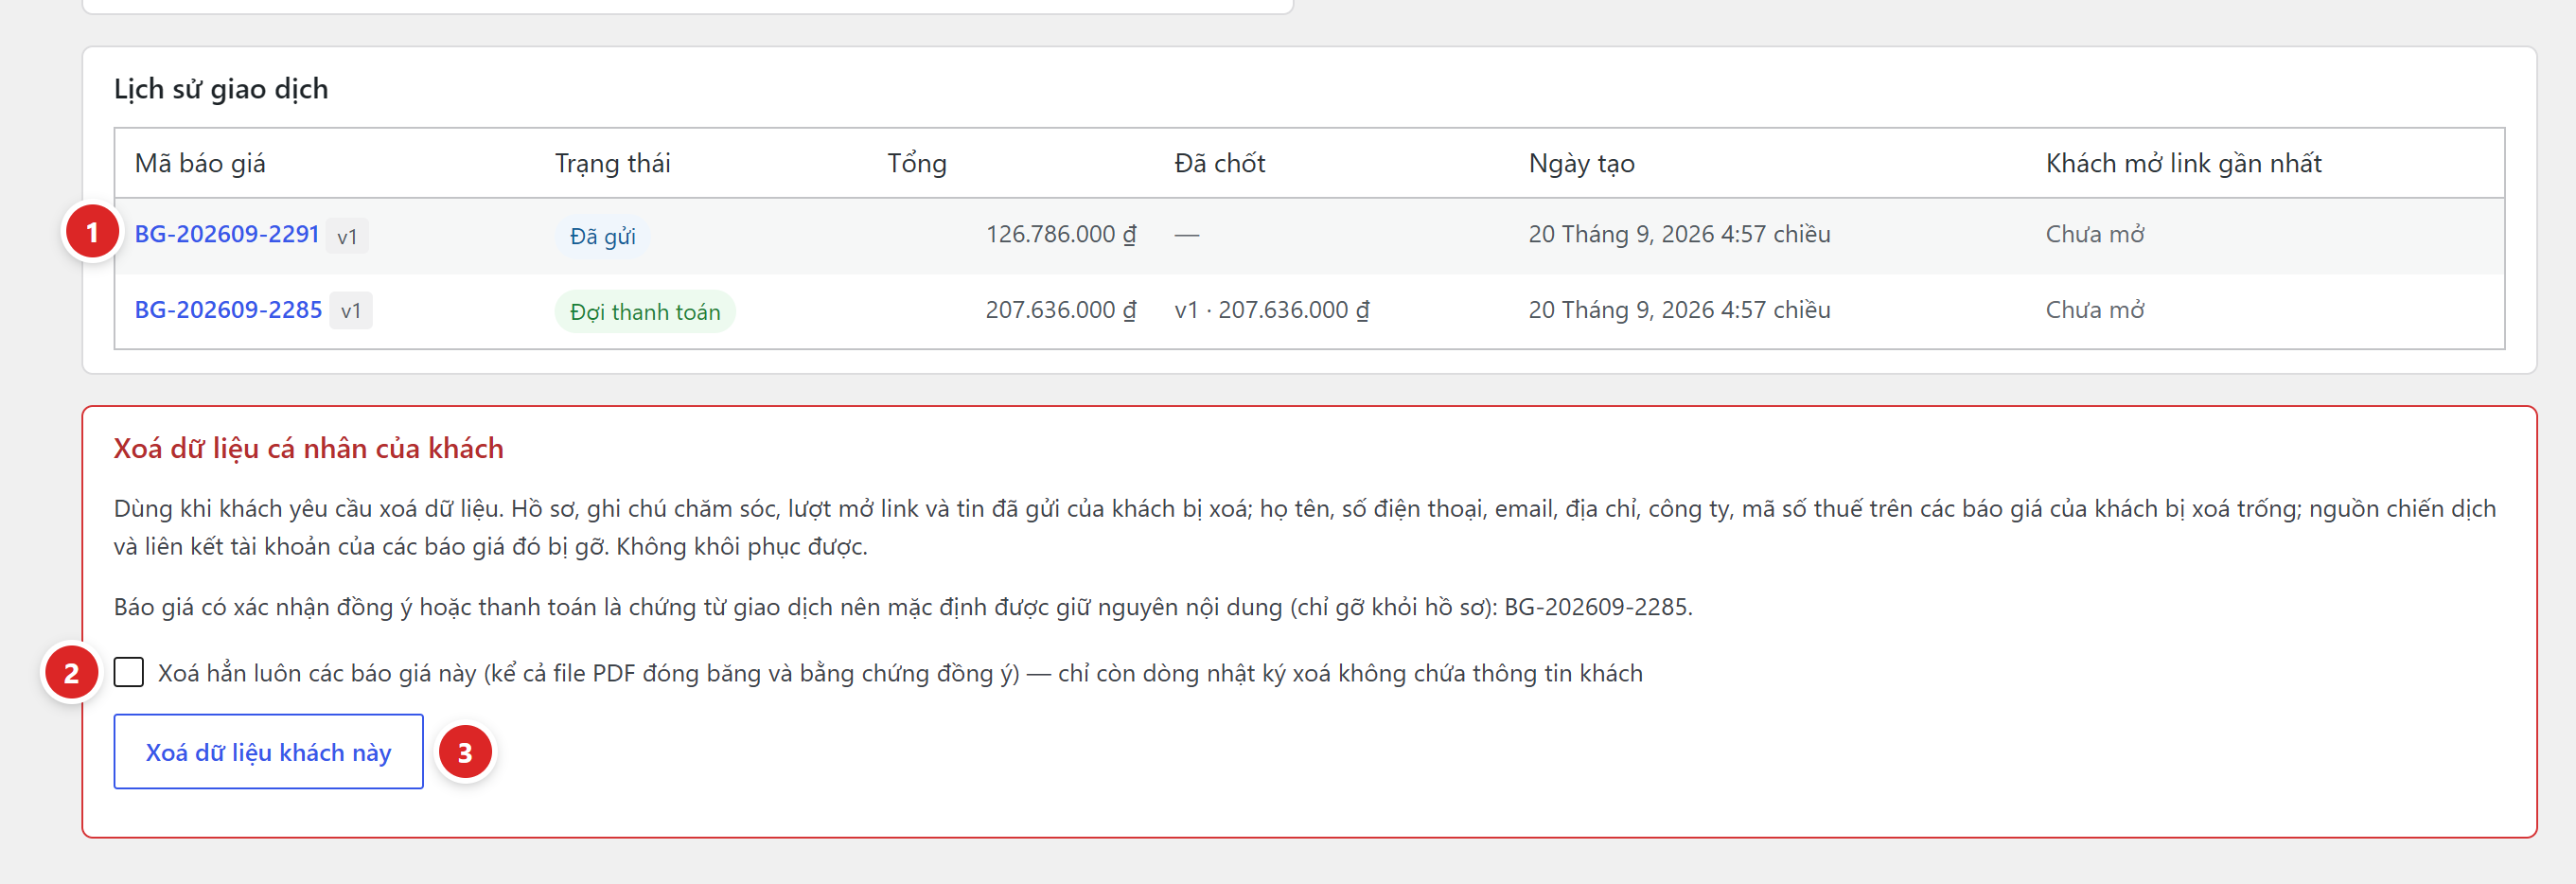
Task: Open quote BG-202609-2285
Action: pyautogui.click(x=228, y=310)
